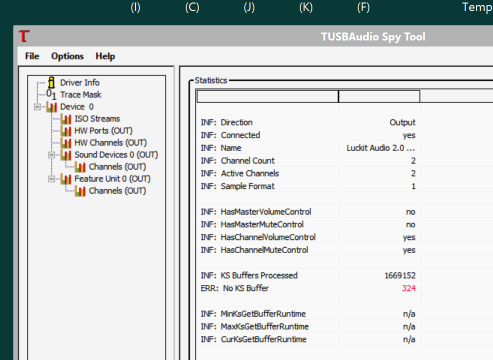The width and height of the screenshot is (493, 360).
Task: Click INF: MinKsGetBufferRuntime label
Action: (x=253, y=314)
